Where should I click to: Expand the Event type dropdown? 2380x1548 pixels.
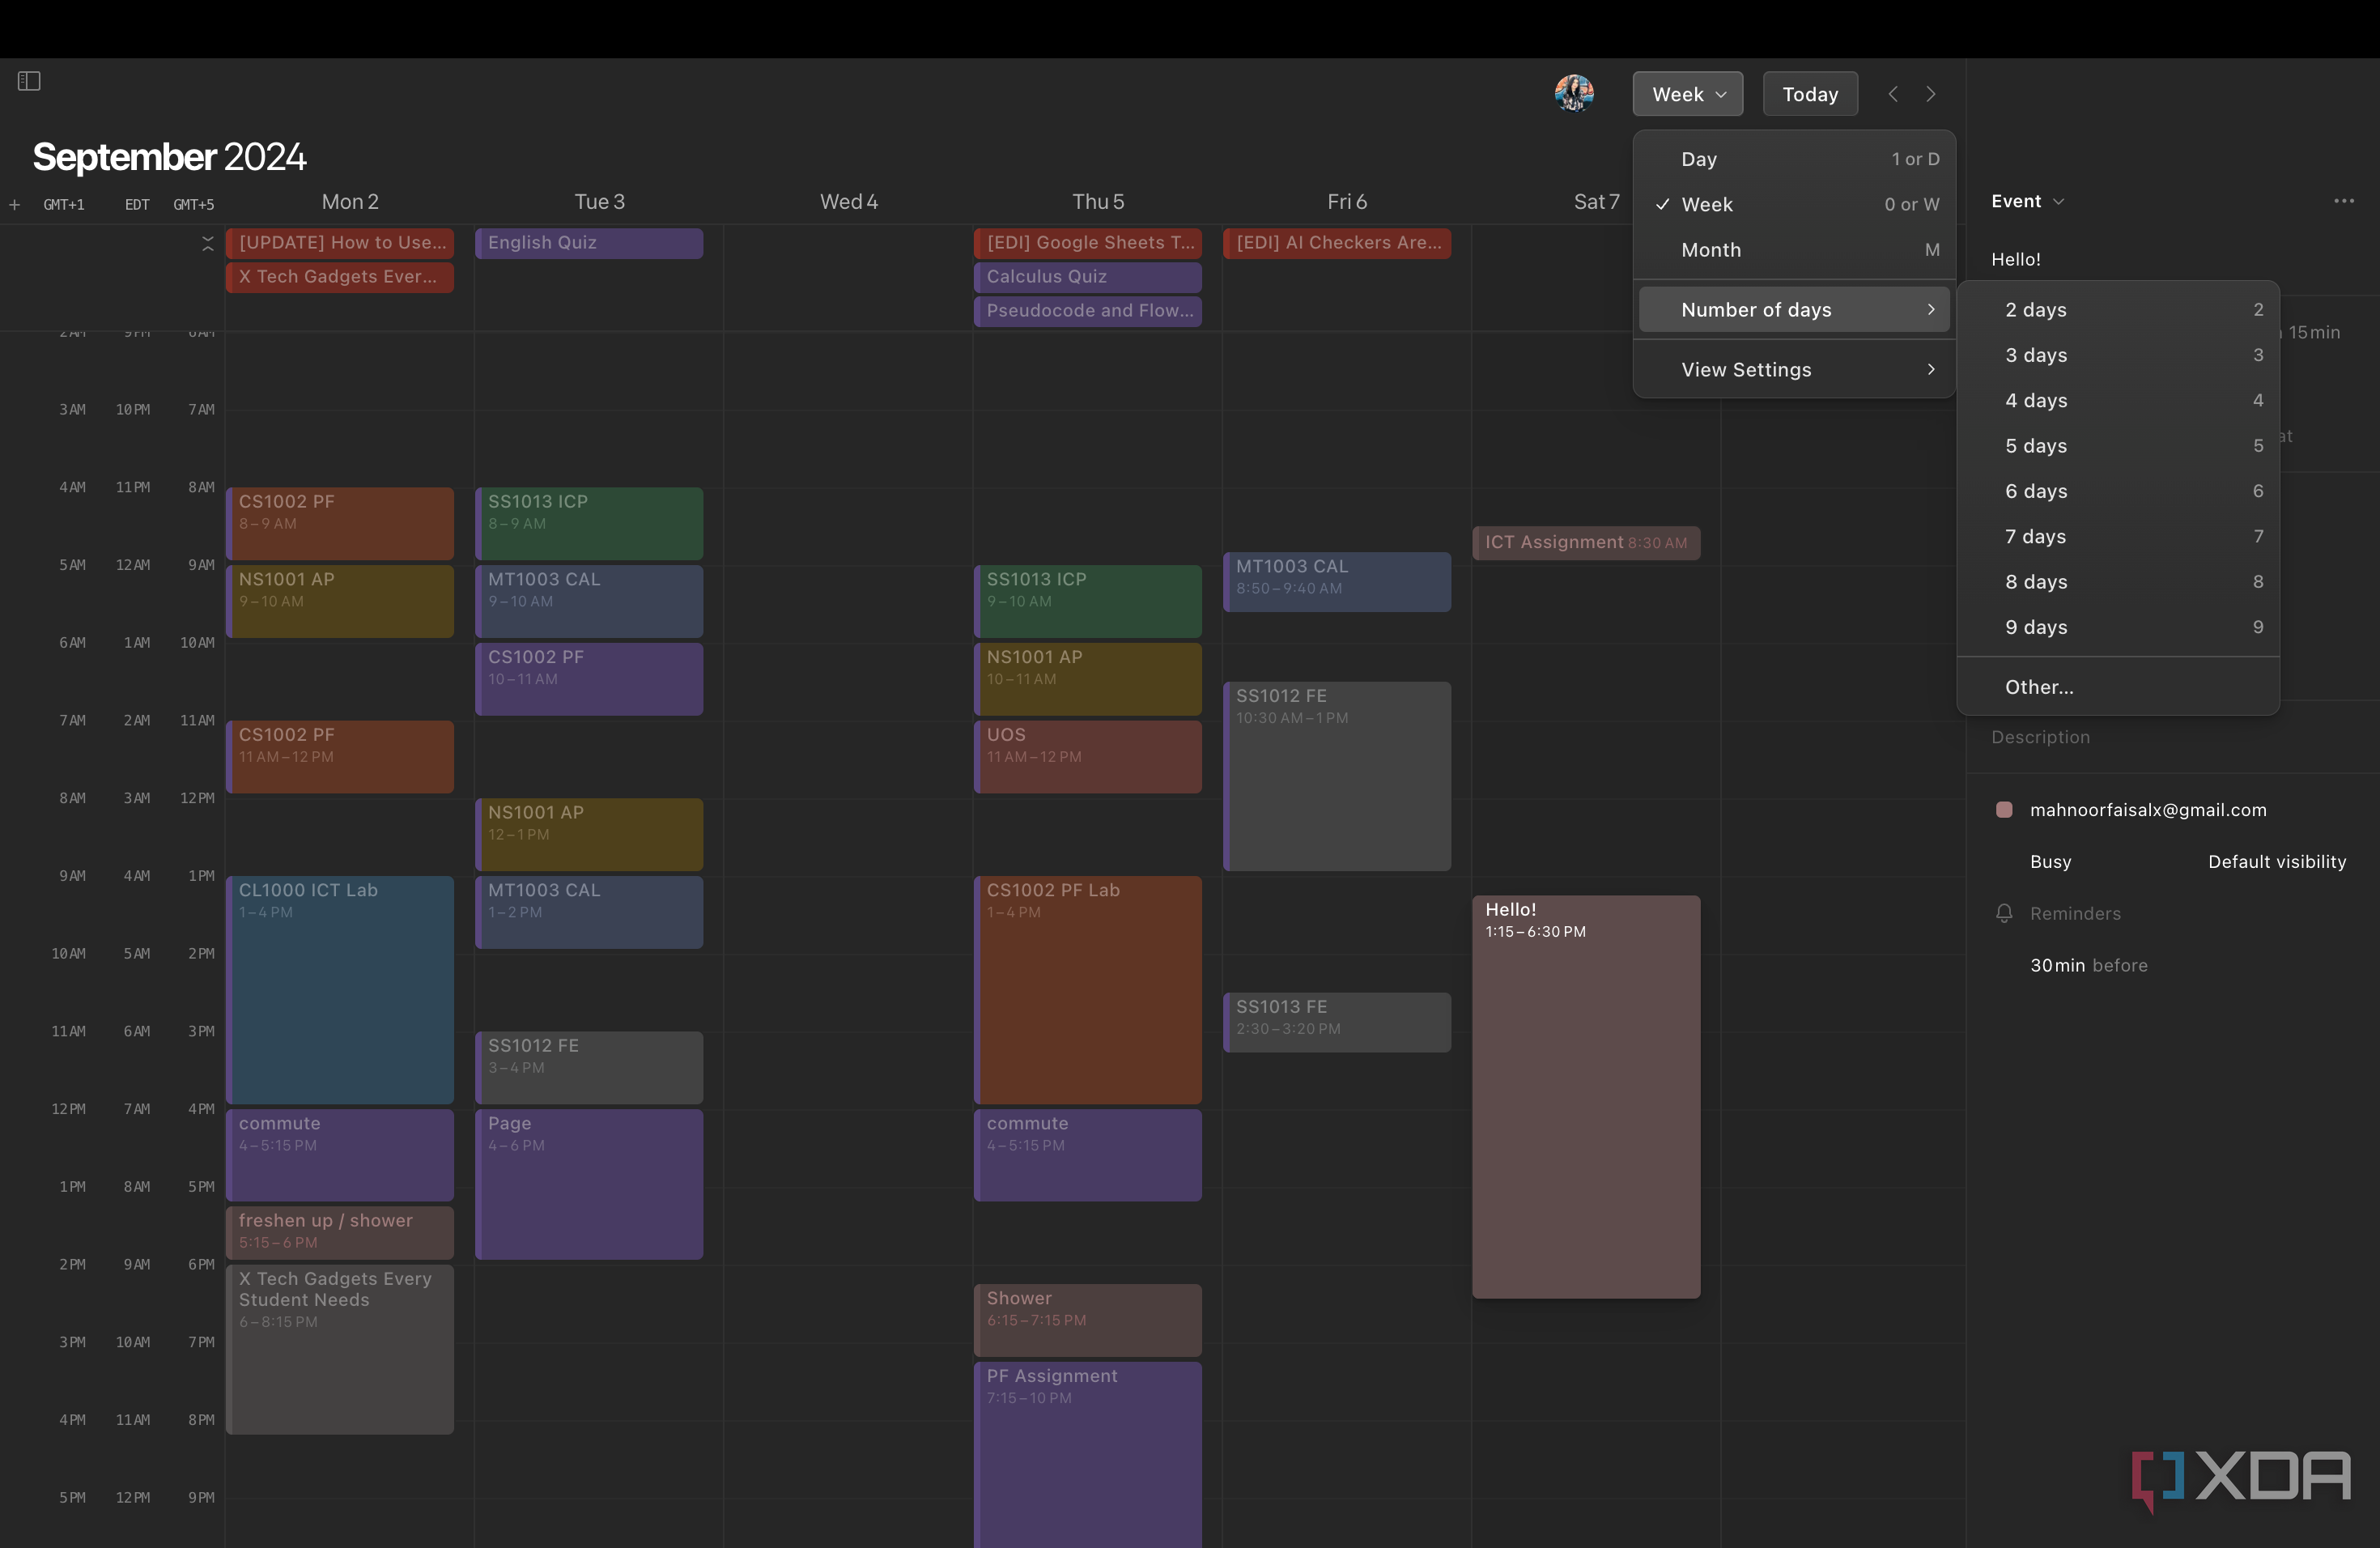[2027, 201]
